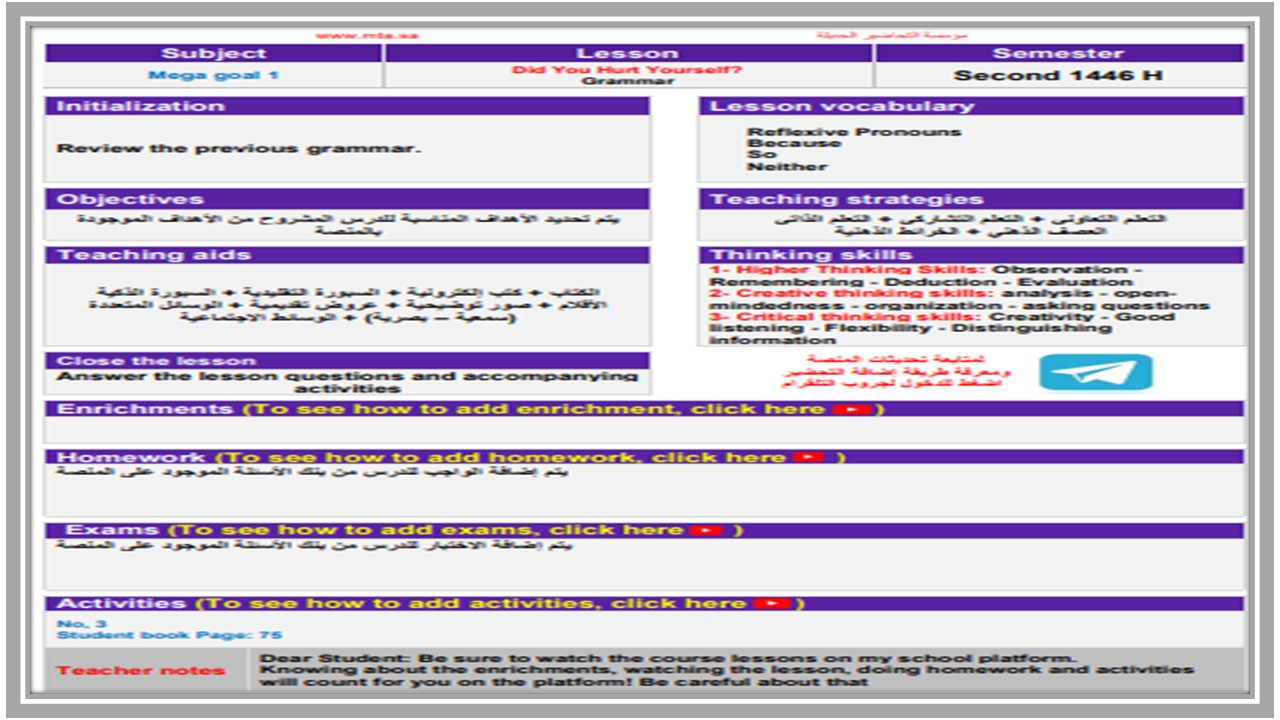
Task: Click the 'Lesson' column header
Action: [628, 53]
